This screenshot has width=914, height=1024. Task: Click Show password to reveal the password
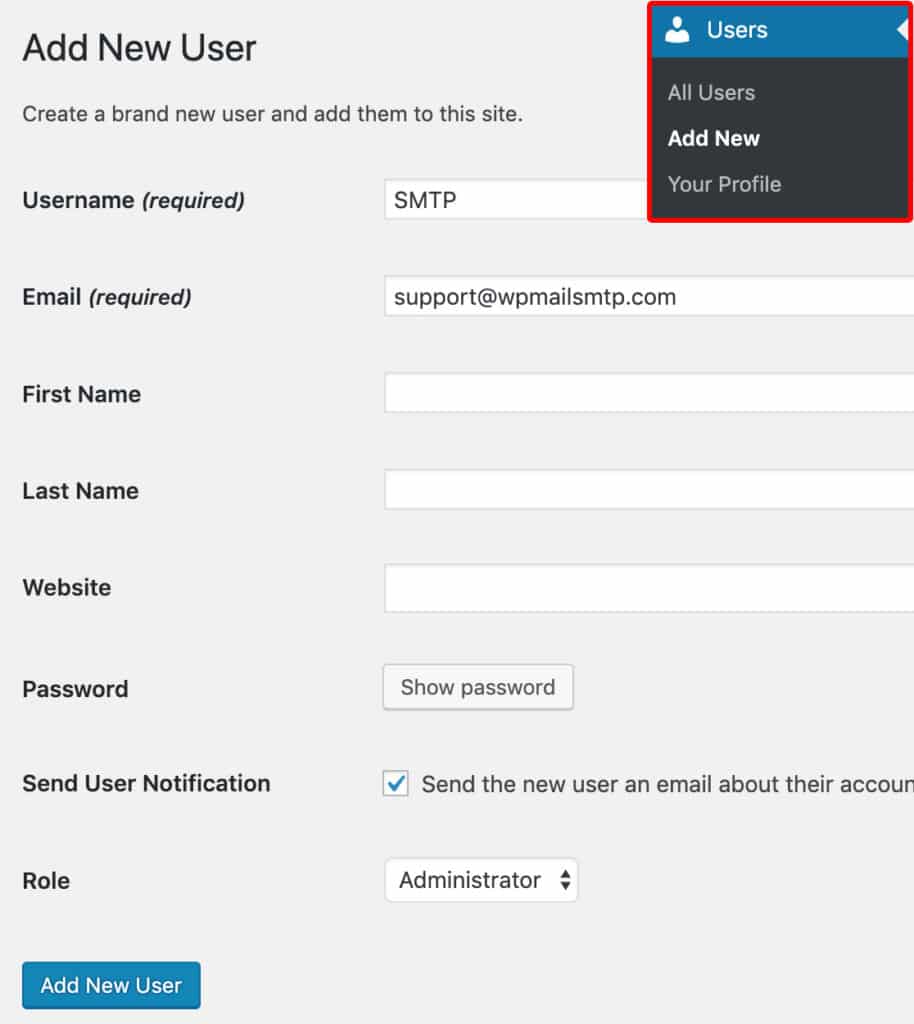coord(478,687)
